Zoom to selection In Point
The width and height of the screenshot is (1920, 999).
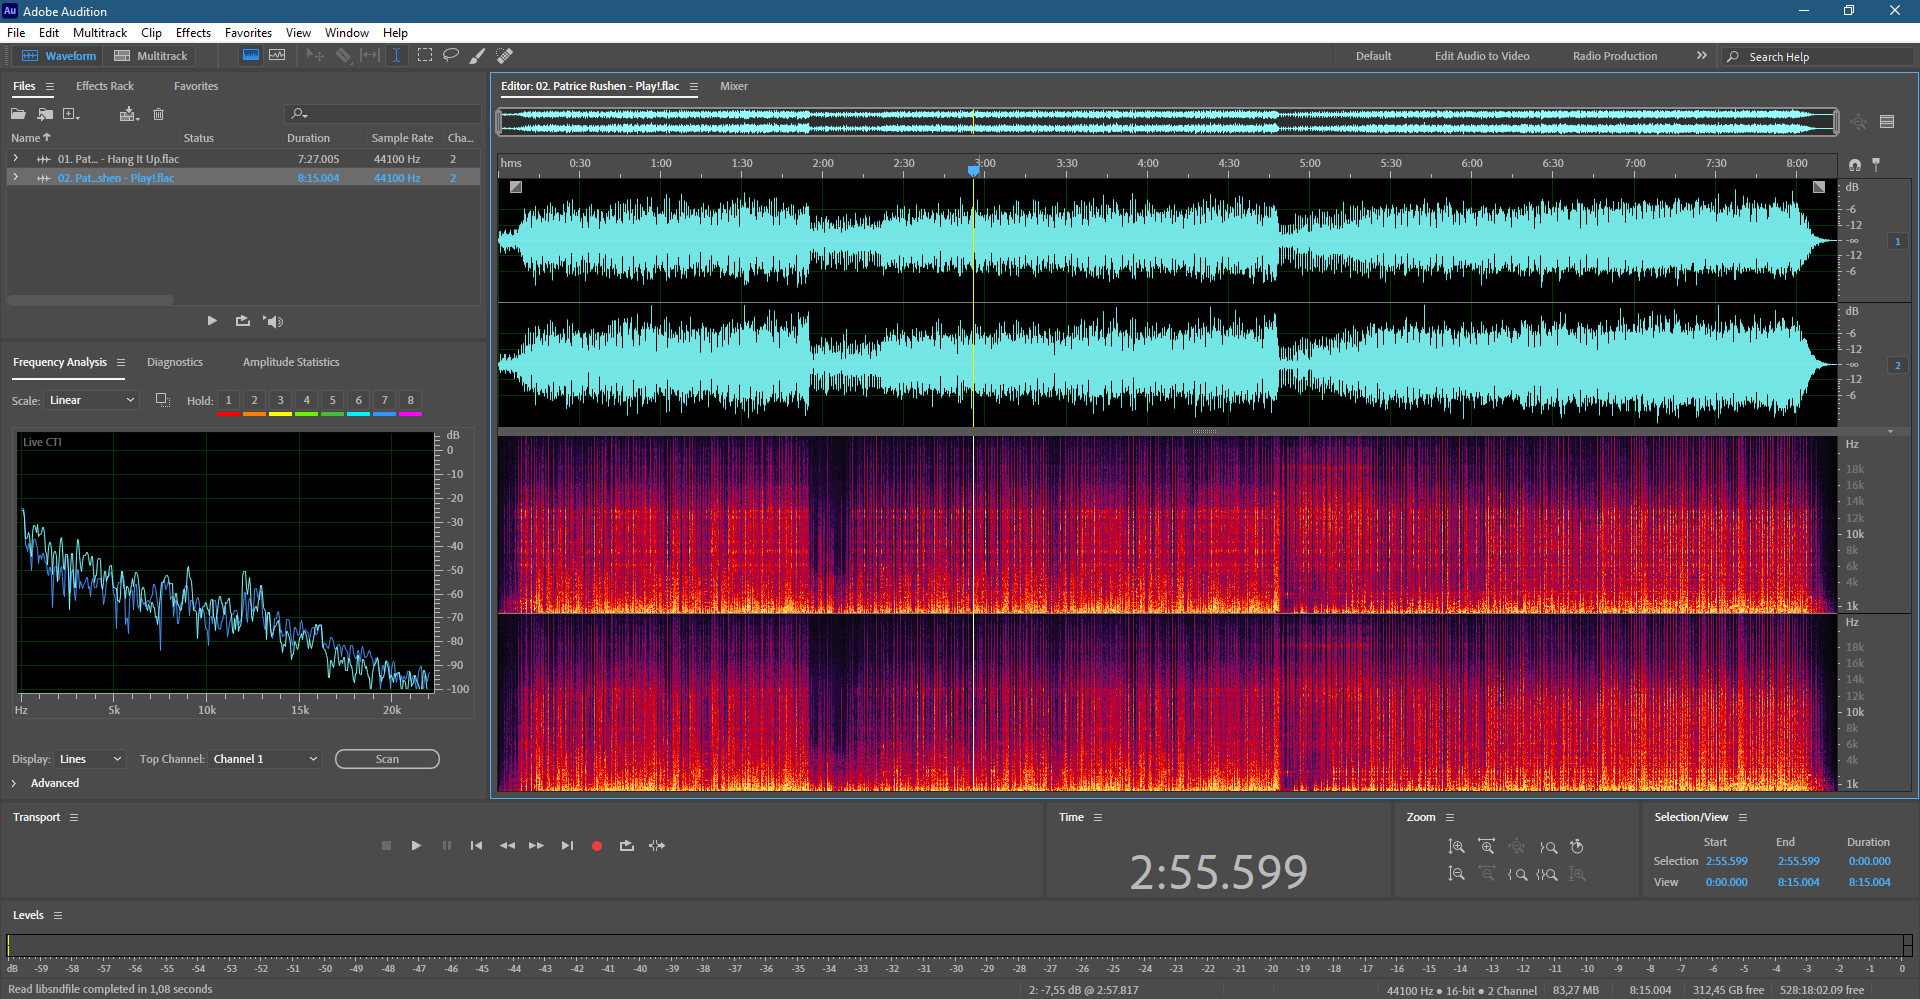pos(1517,874)
